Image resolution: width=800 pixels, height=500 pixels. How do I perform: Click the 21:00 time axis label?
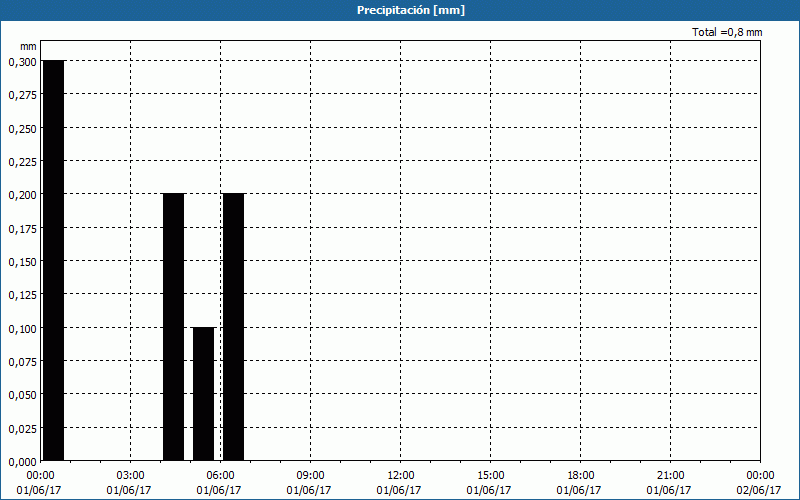670,476
